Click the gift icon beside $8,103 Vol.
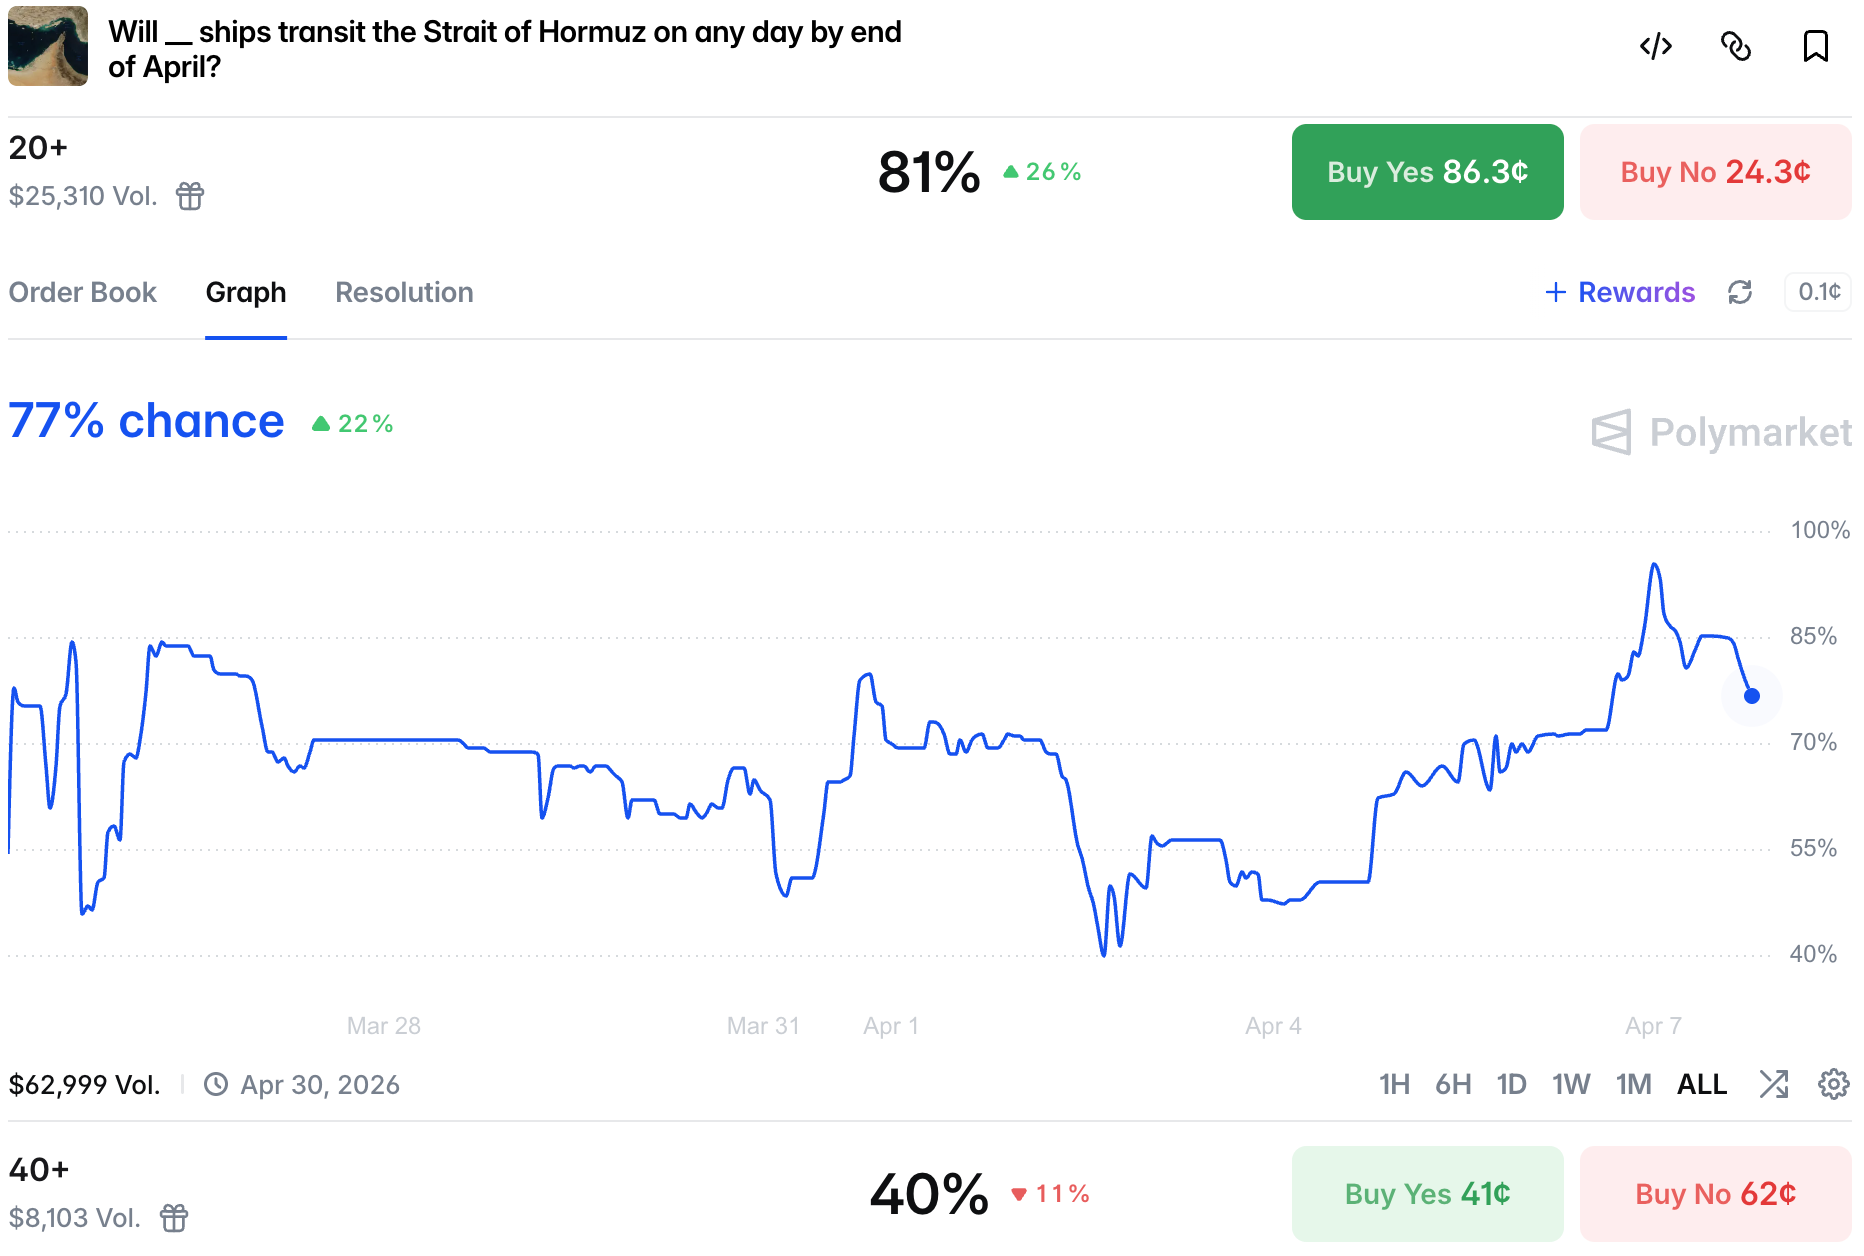This screenshot has height=1256, width=1864. point(174,1218)
